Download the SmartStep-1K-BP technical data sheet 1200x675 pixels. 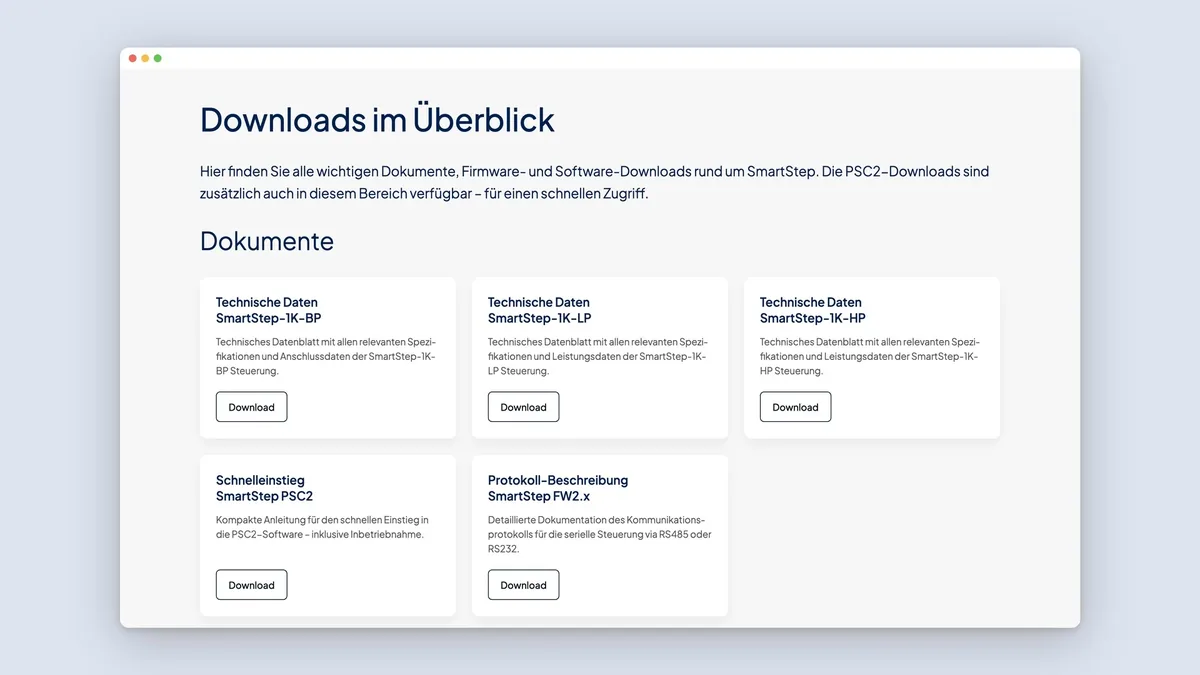[251, 407]
